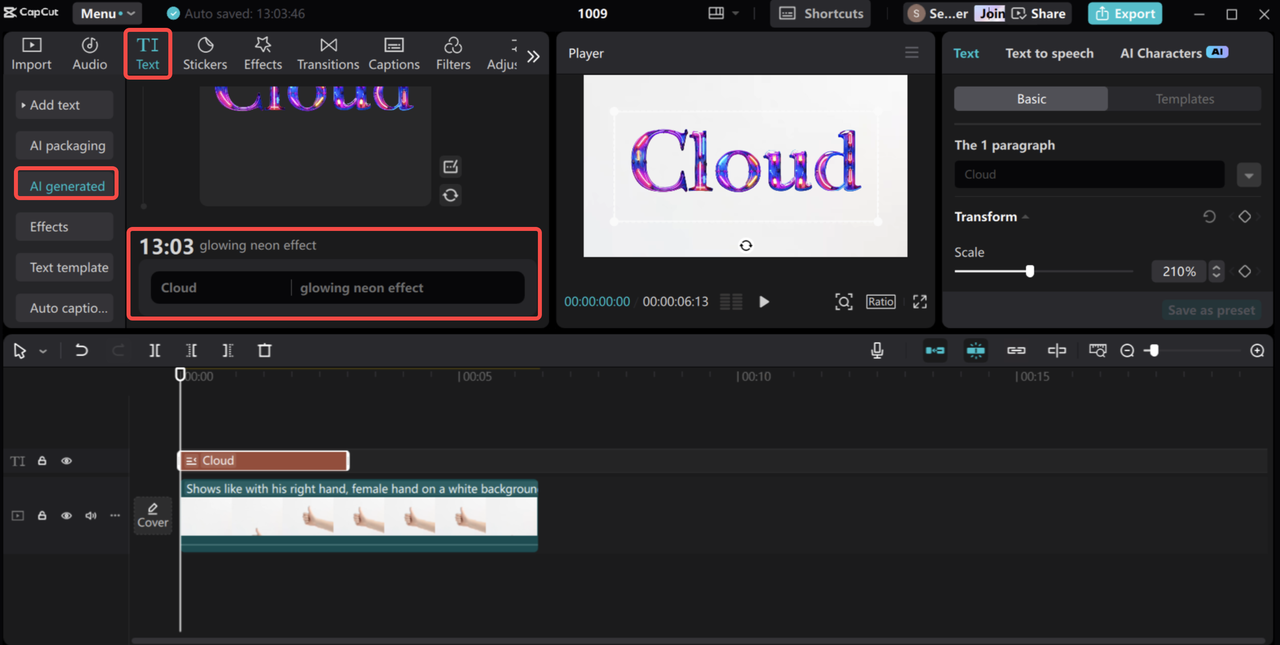Viewport: 1280px width, 645px height.
Task: Add a Scale keyframe diamond
Action: pyautogui.click(x=1245, y=272)
